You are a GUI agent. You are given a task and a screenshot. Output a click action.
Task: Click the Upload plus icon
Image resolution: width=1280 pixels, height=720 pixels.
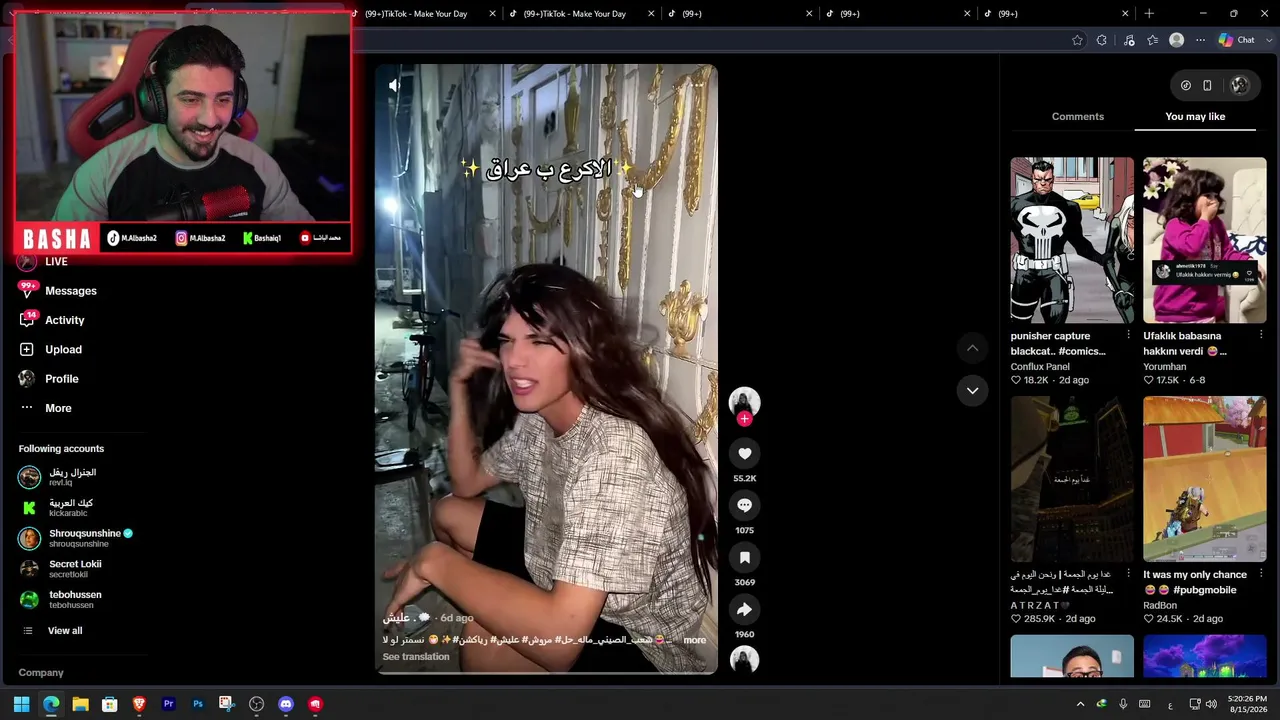point(27,349)
